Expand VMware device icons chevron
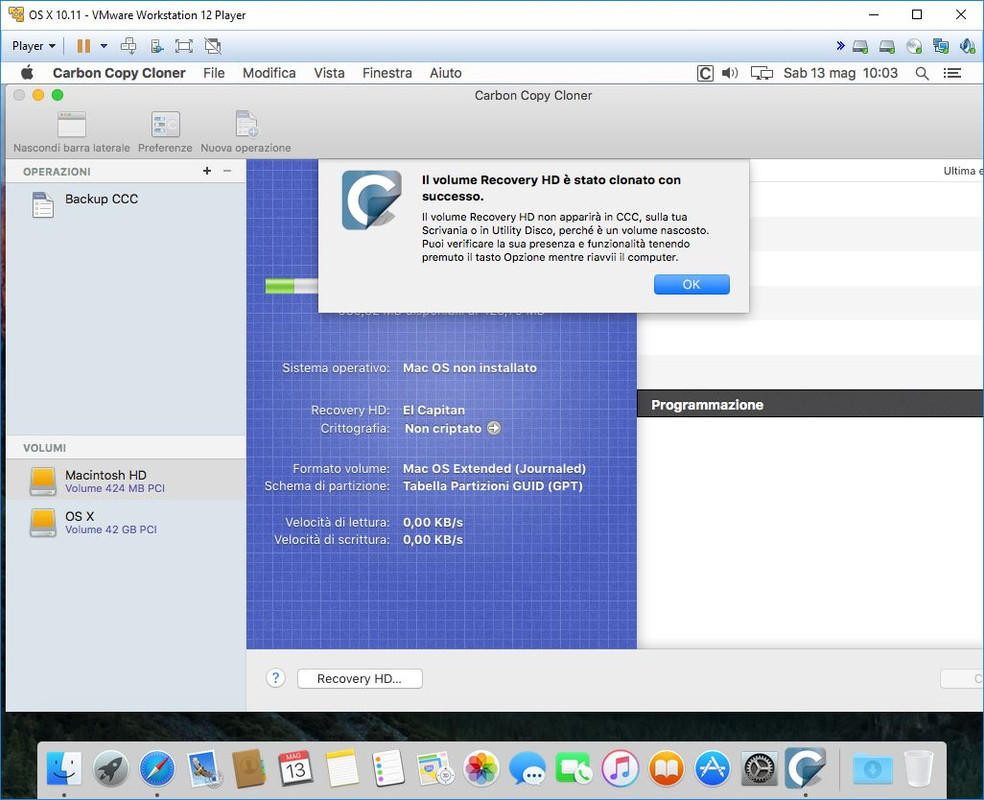The height and width of the screenshot is (800, 984). pos(840,46)
